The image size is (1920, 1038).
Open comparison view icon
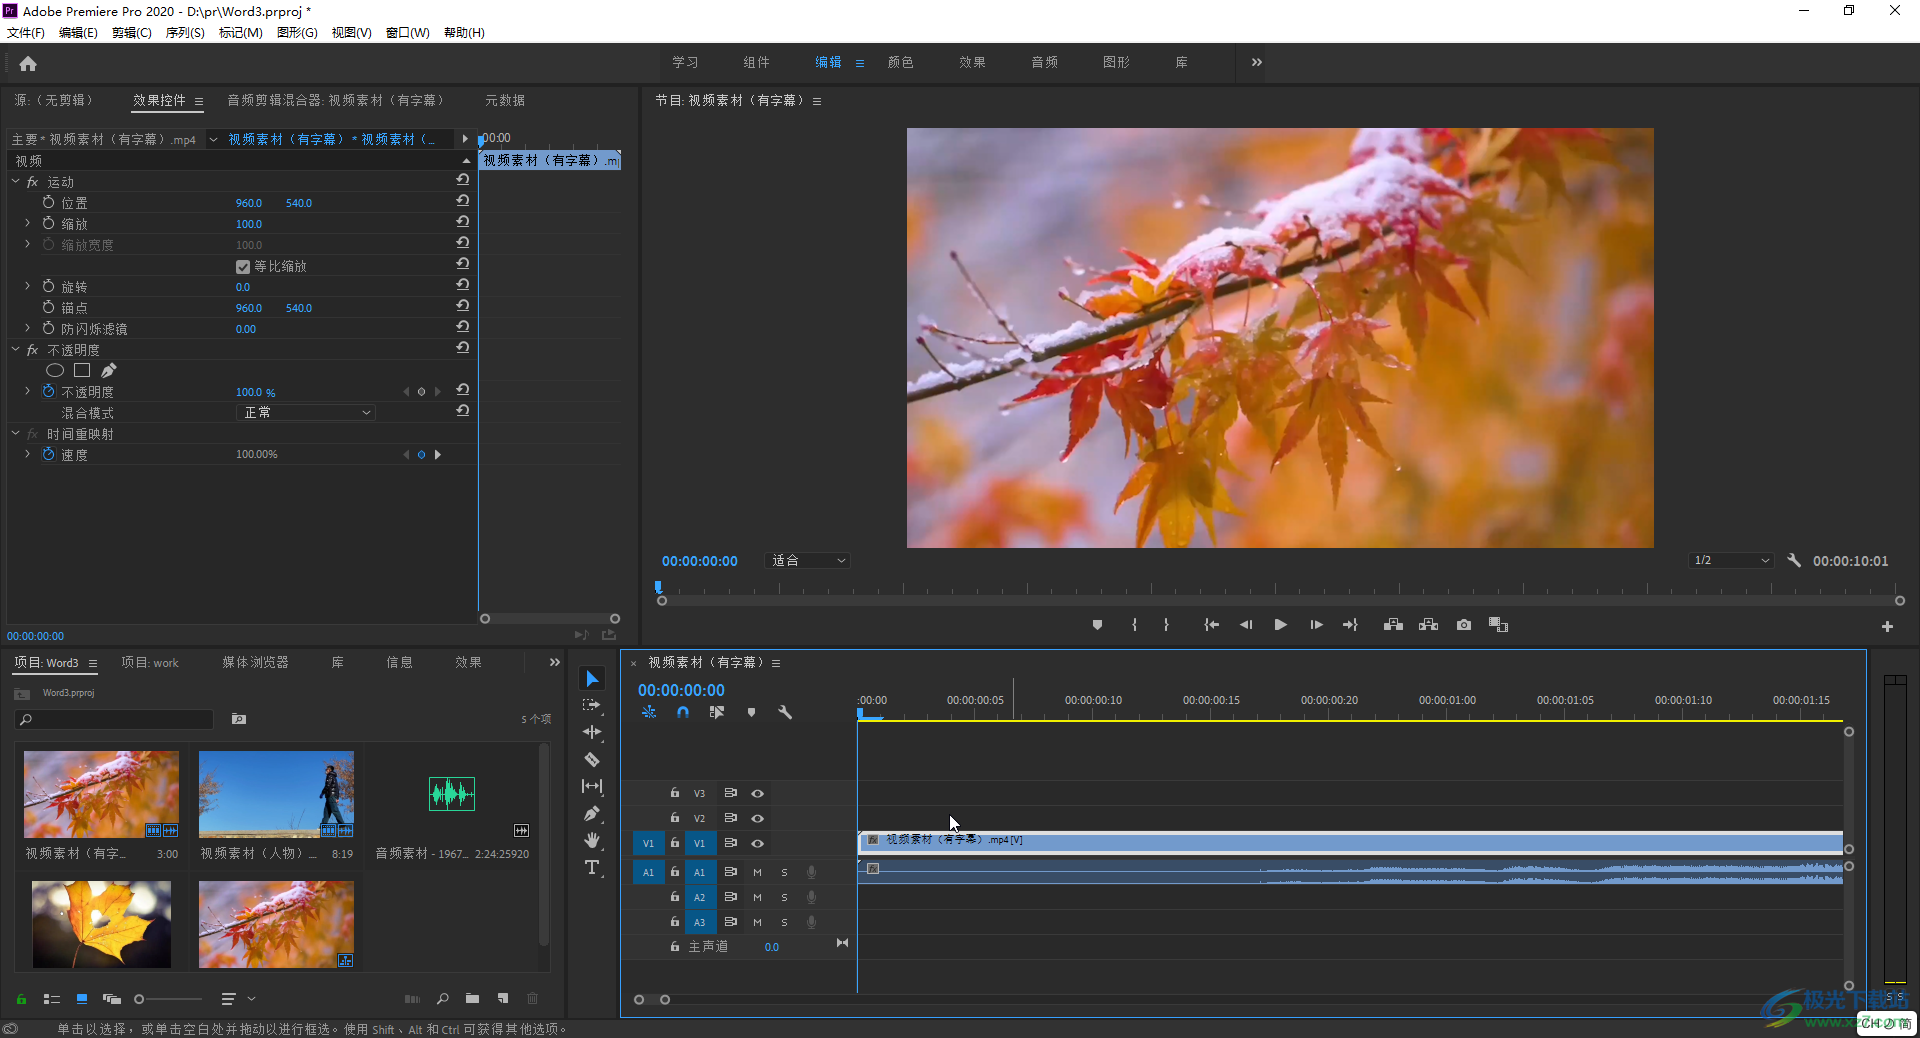point(1498,625)
